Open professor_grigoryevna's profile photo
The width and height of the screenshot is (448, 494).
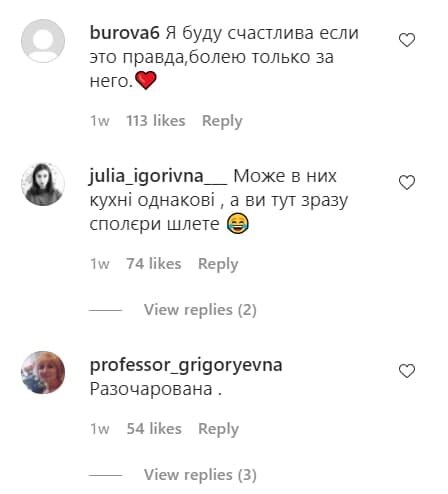(43, 372)
